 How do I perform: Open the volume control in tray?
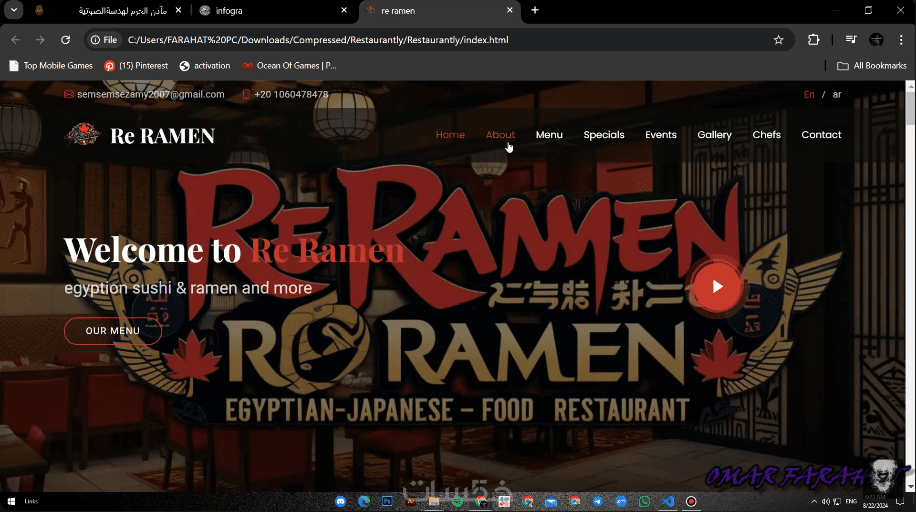coord(825,501)
